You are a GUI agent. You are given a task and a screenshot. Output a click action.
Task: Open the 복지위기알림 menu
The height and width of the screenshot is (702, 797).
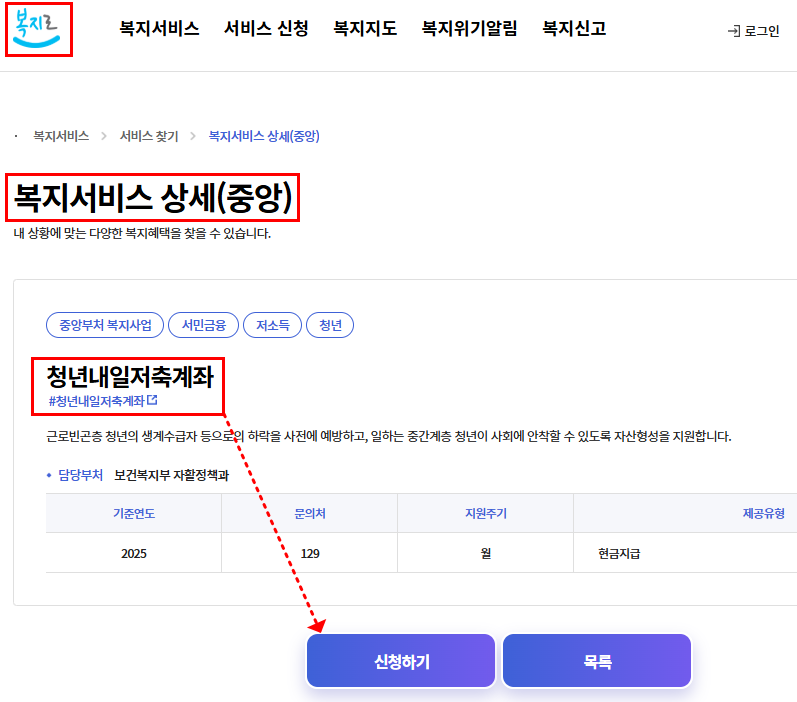469,28
